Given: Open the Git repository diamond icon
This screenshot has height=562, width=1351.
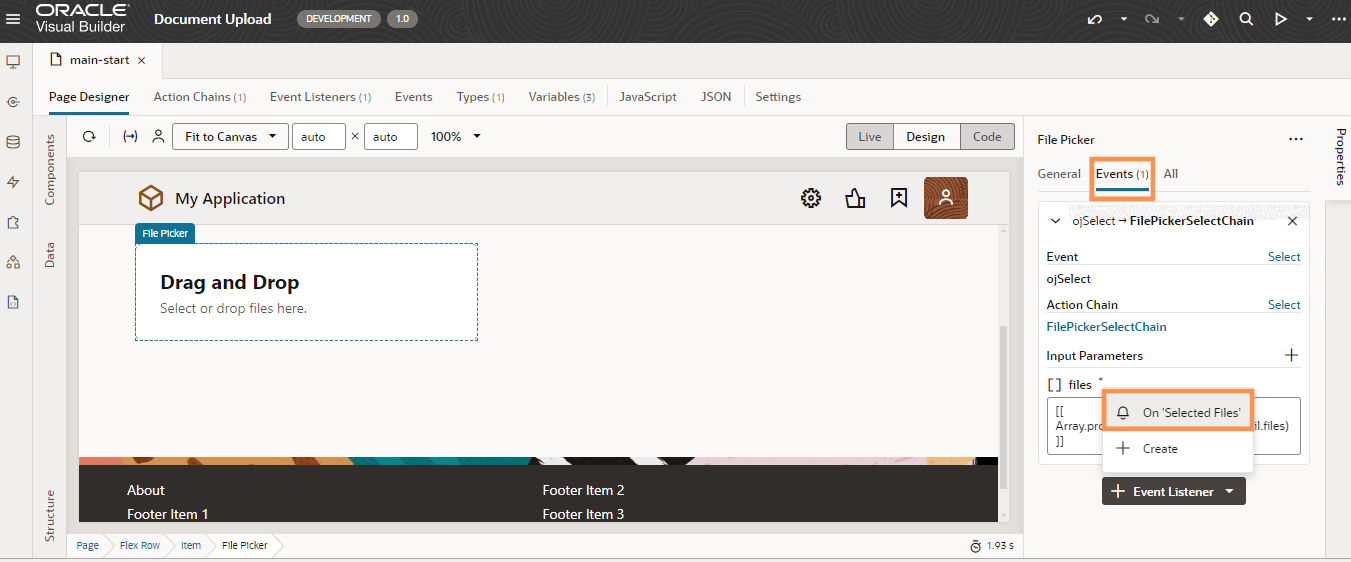Looking at the screenshot, I should click(1211, 19).
